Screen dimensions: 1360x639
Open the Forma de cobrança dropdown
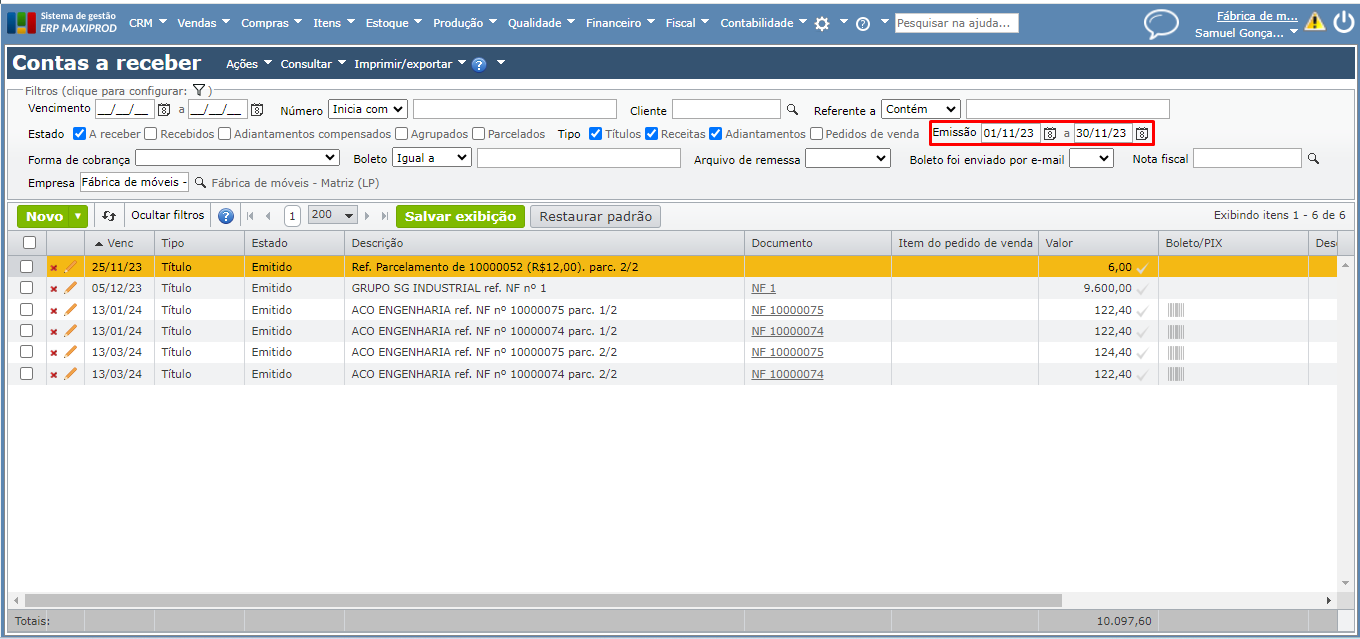(x=238, y=158)
